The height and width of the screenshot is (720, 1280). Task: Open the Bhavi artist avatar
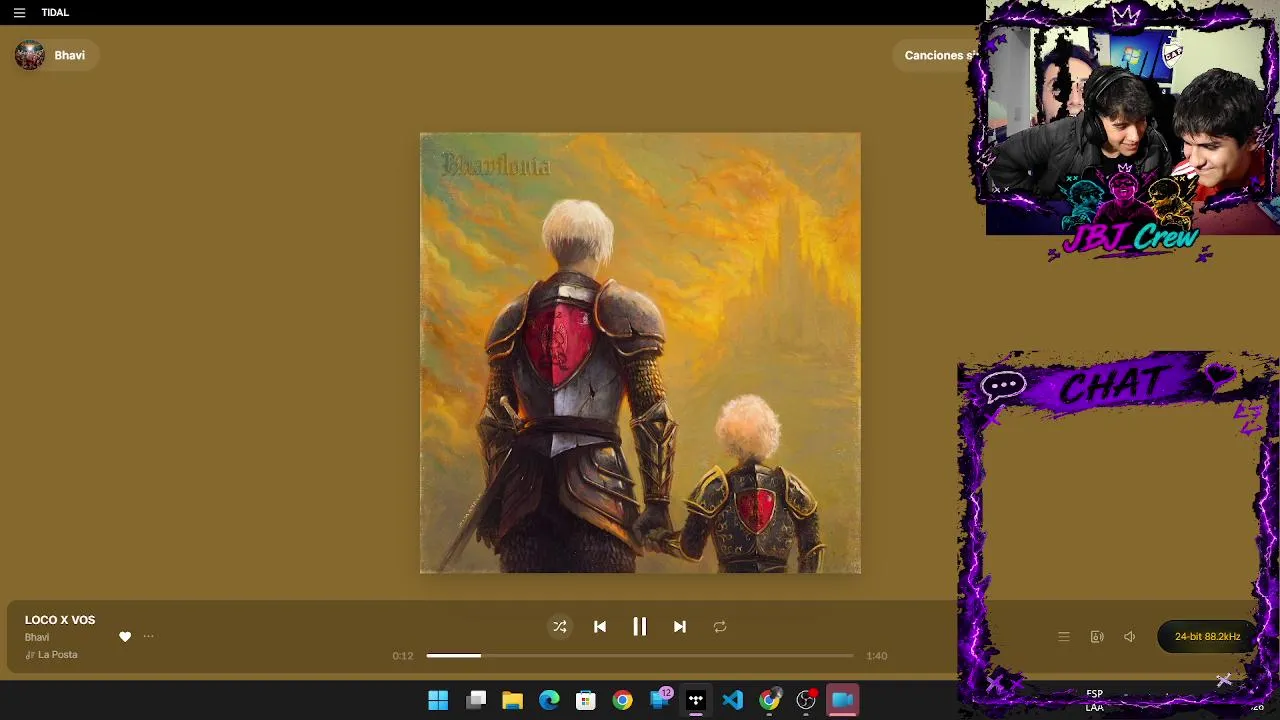coord(30,55)
